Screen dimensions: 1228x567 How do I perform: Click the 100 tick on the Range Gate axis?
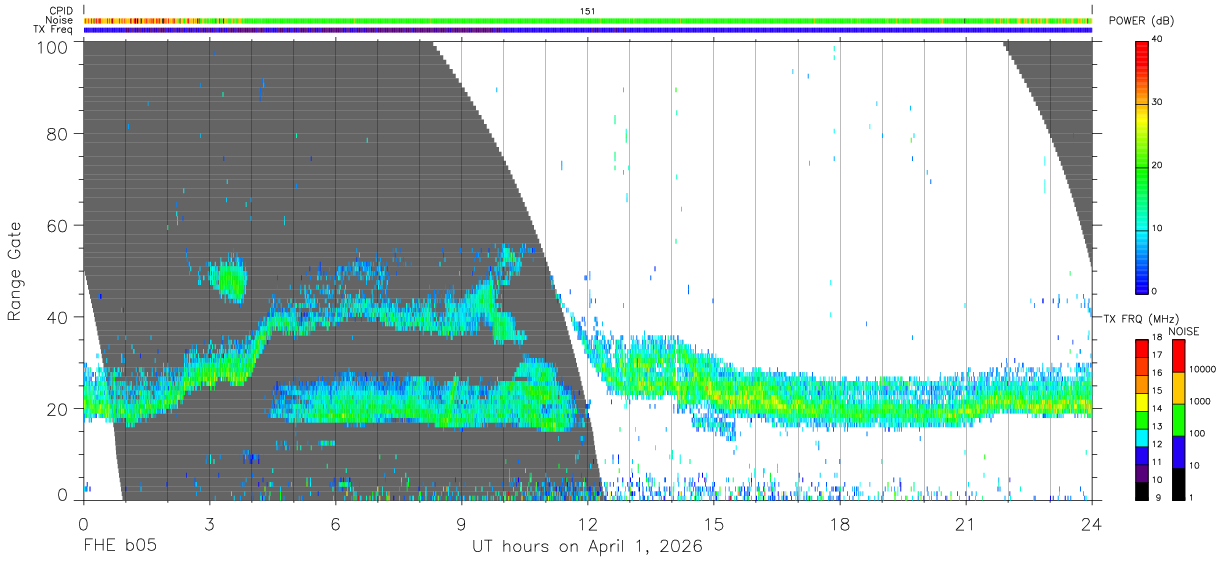click(x=51, y=46)
